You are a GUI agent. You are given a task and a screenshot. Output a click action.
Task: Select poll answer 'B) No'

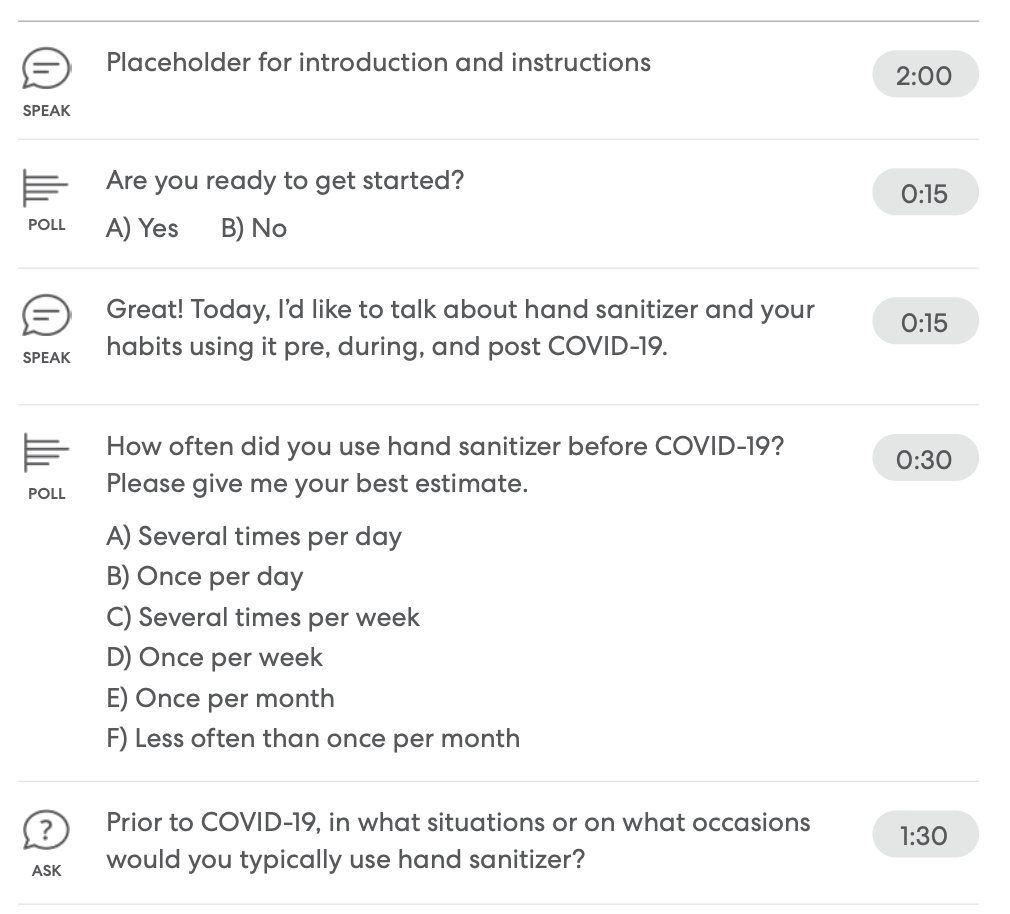(254, 229)
